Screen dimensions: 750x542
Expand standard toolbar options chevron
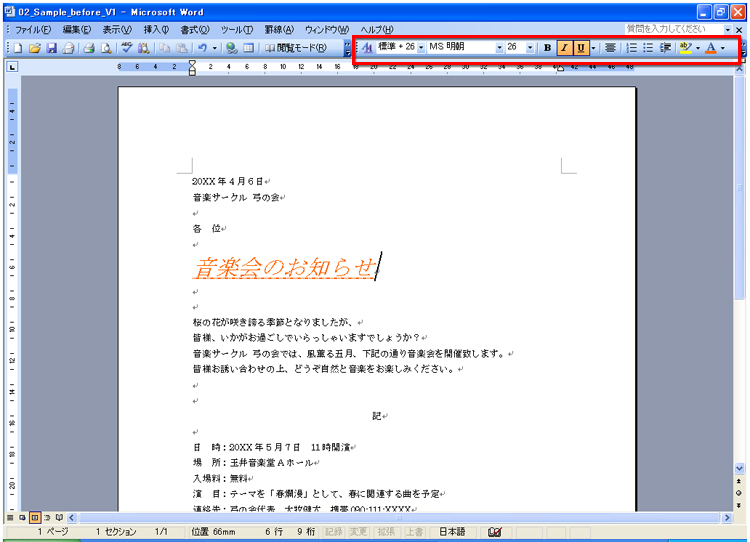click(347, 48)
